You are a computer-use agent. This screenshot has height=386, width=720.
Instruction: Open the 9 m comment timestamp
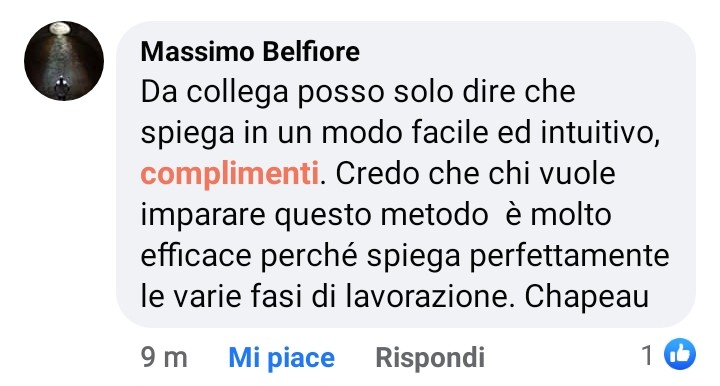pos(164,357)
